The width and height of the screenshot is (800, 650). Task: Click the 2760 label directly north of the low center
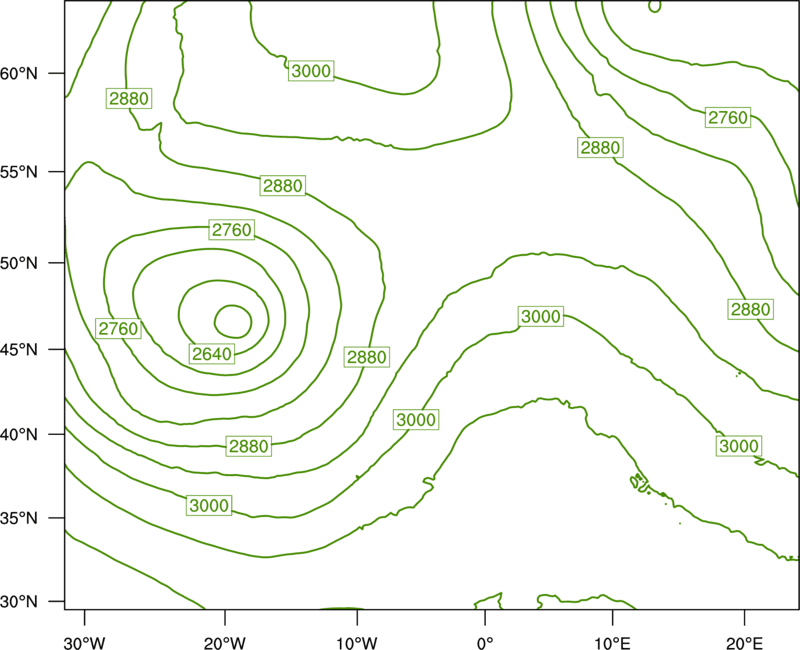click(x=232, y=230)
